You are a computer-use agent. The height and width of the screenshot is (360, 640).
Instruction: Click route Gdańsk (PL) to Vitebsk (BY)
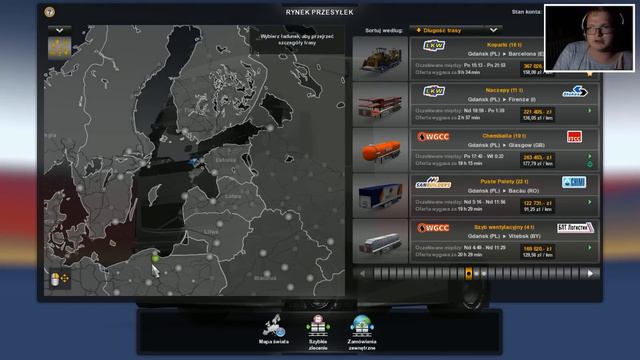tap(504, 236)
